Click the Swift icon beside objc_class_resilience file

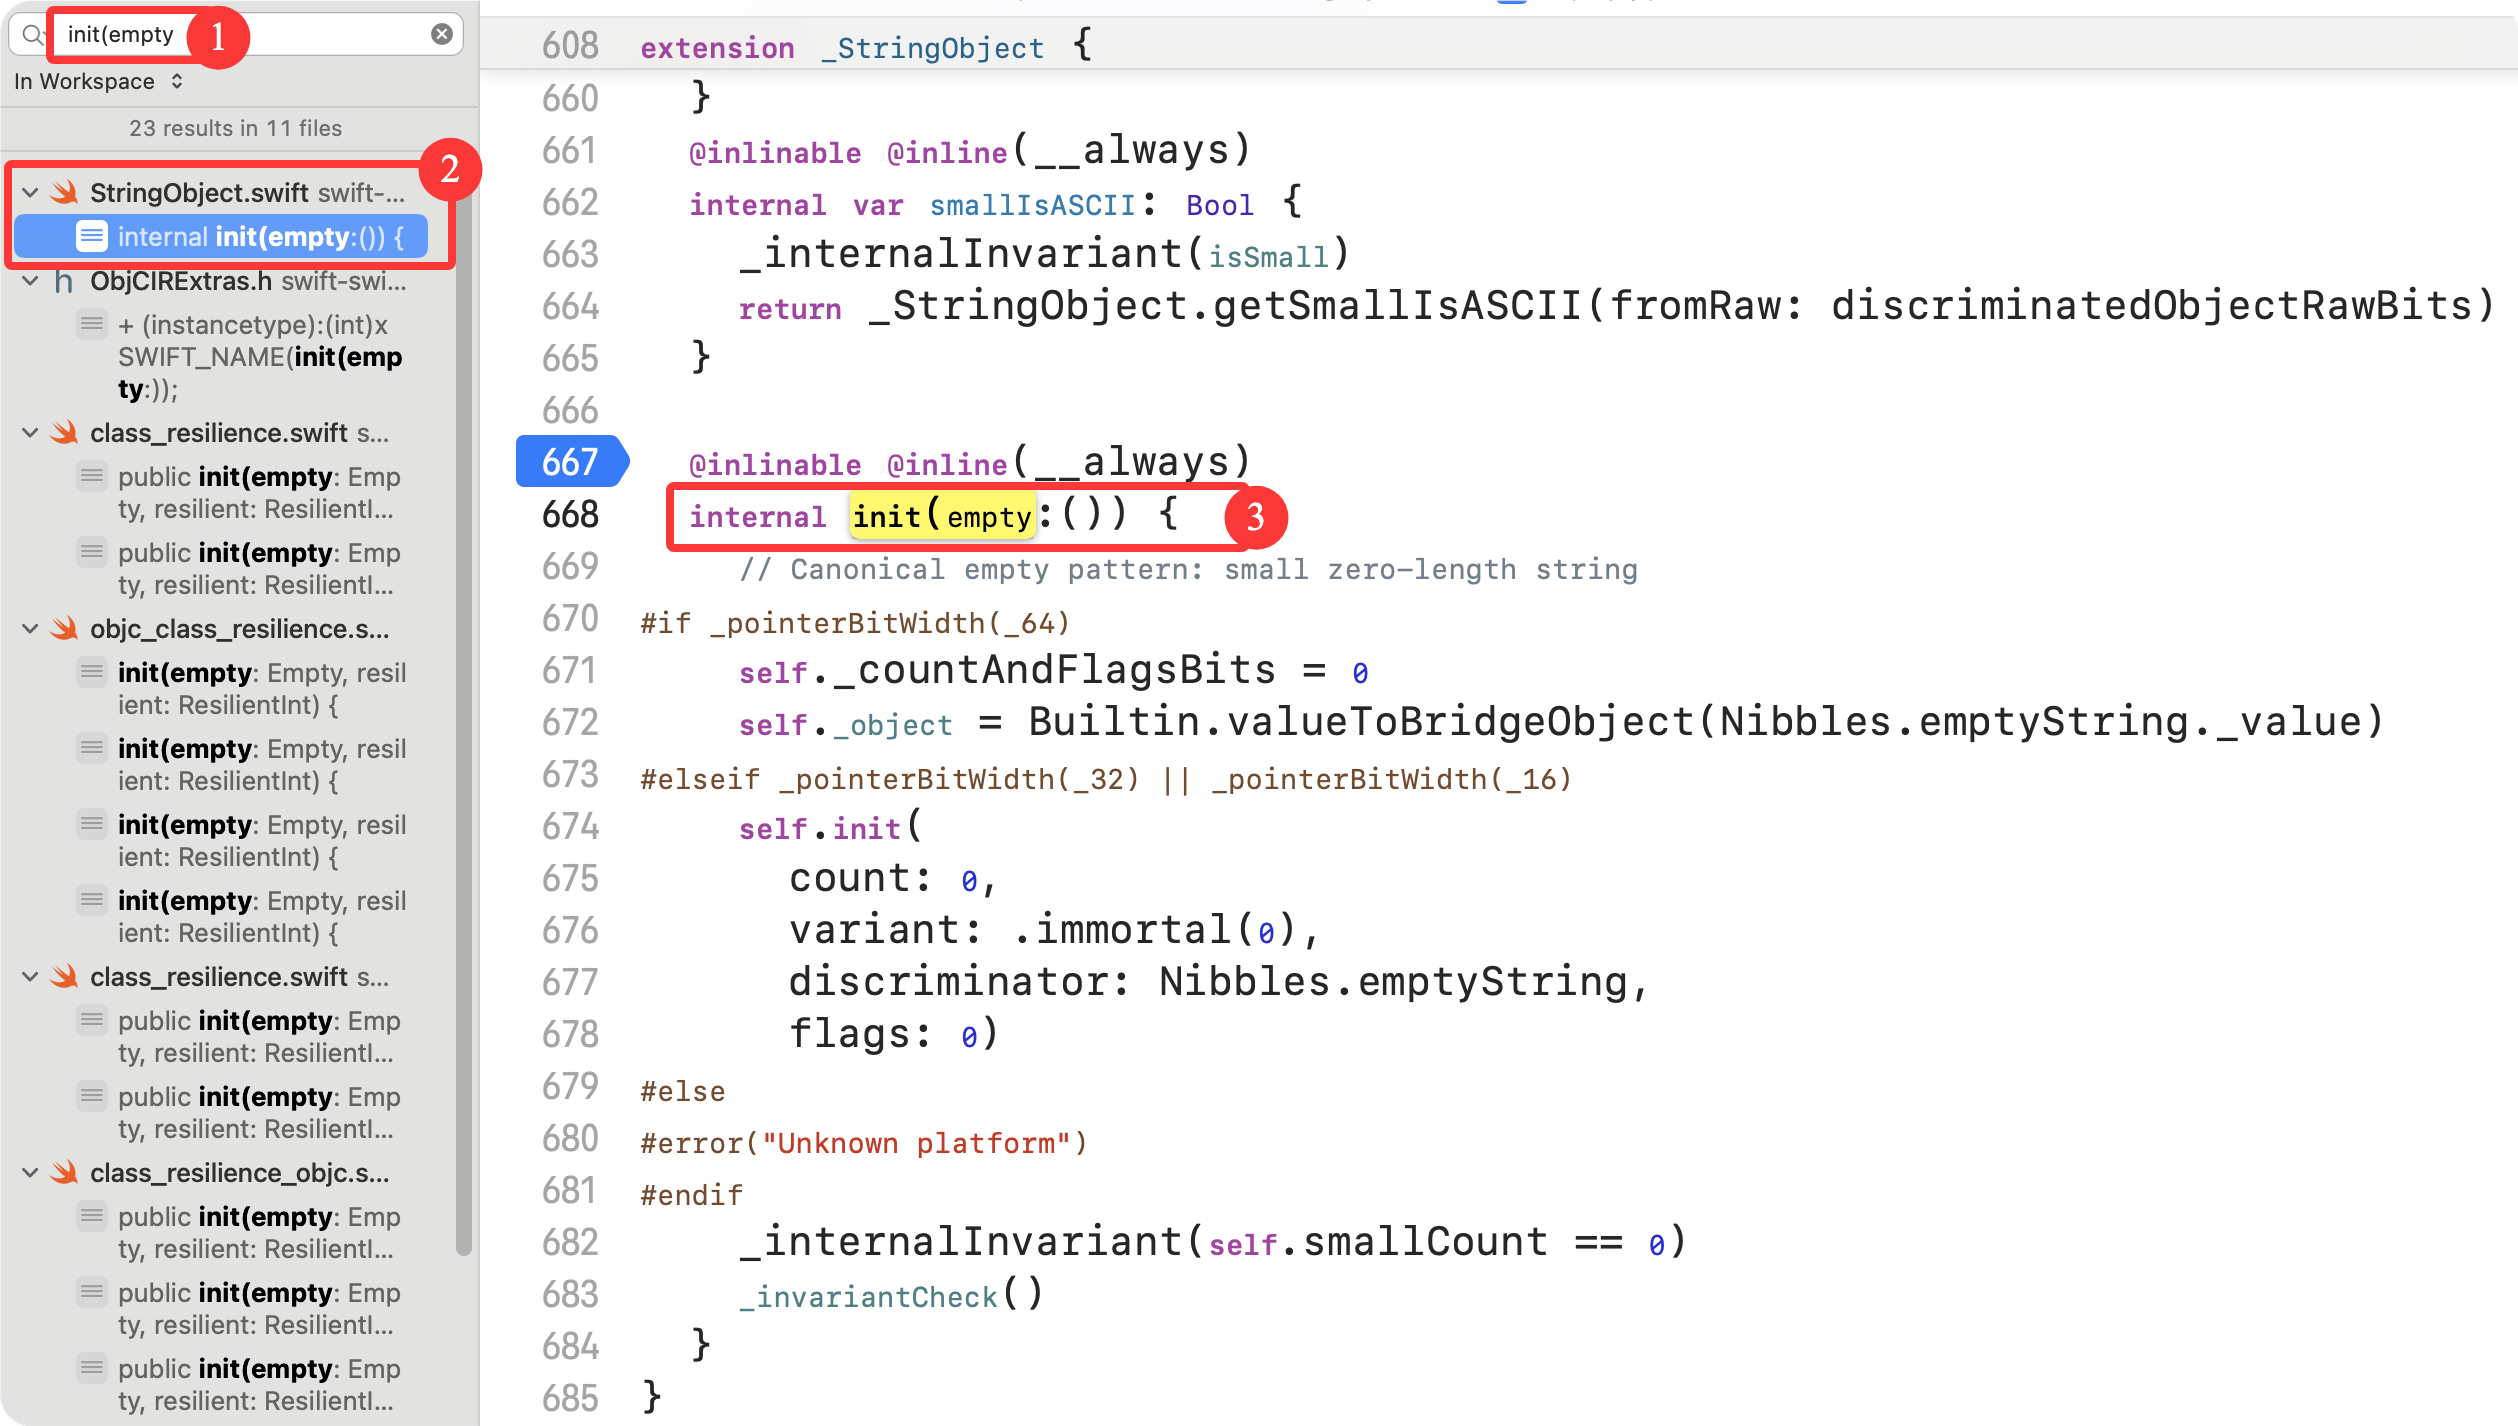pos(65,629)
